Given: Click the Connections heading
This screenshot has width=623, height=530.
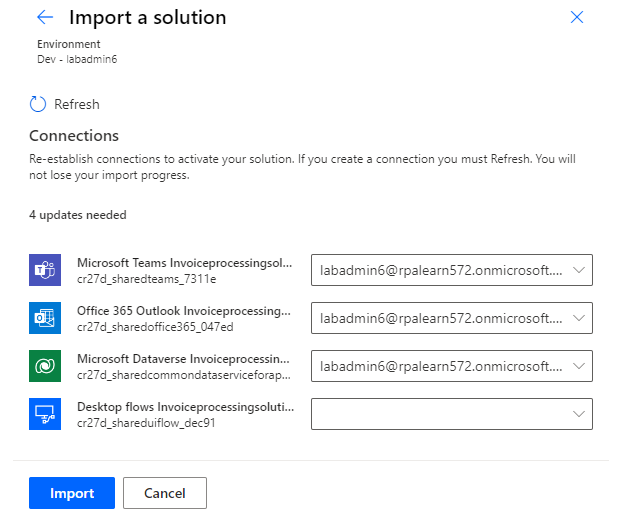Looking at the screenshot, I should pyautogui.click(x=74, y=136).
